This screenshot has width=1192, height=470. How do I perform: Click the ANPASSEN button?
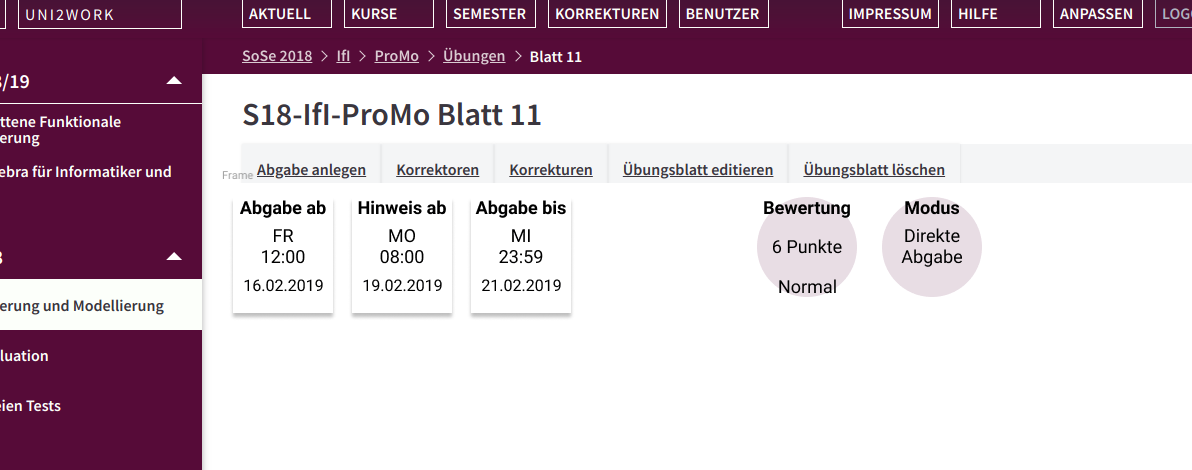pos(1097,14)
